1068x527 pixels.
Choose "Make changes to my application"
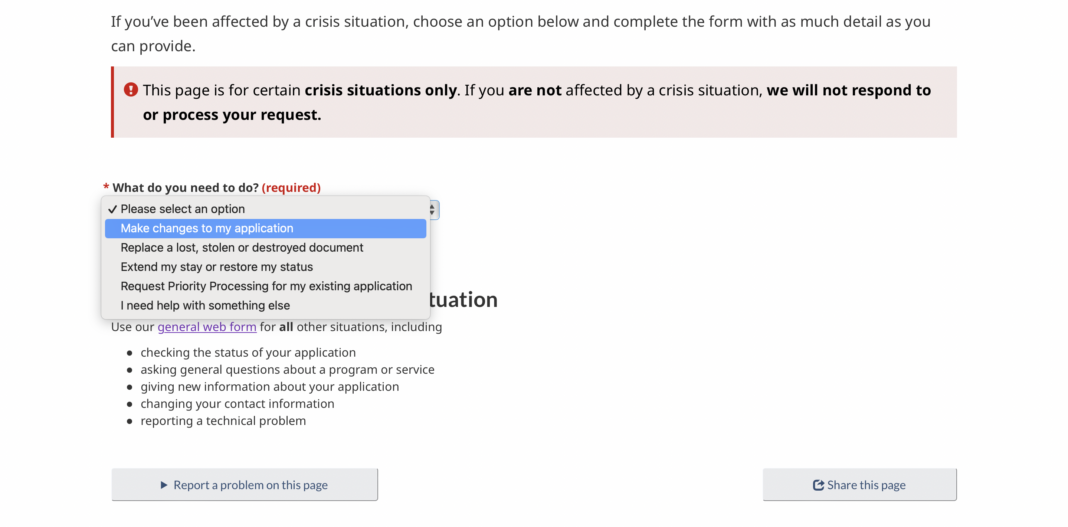tap(207, 228)
